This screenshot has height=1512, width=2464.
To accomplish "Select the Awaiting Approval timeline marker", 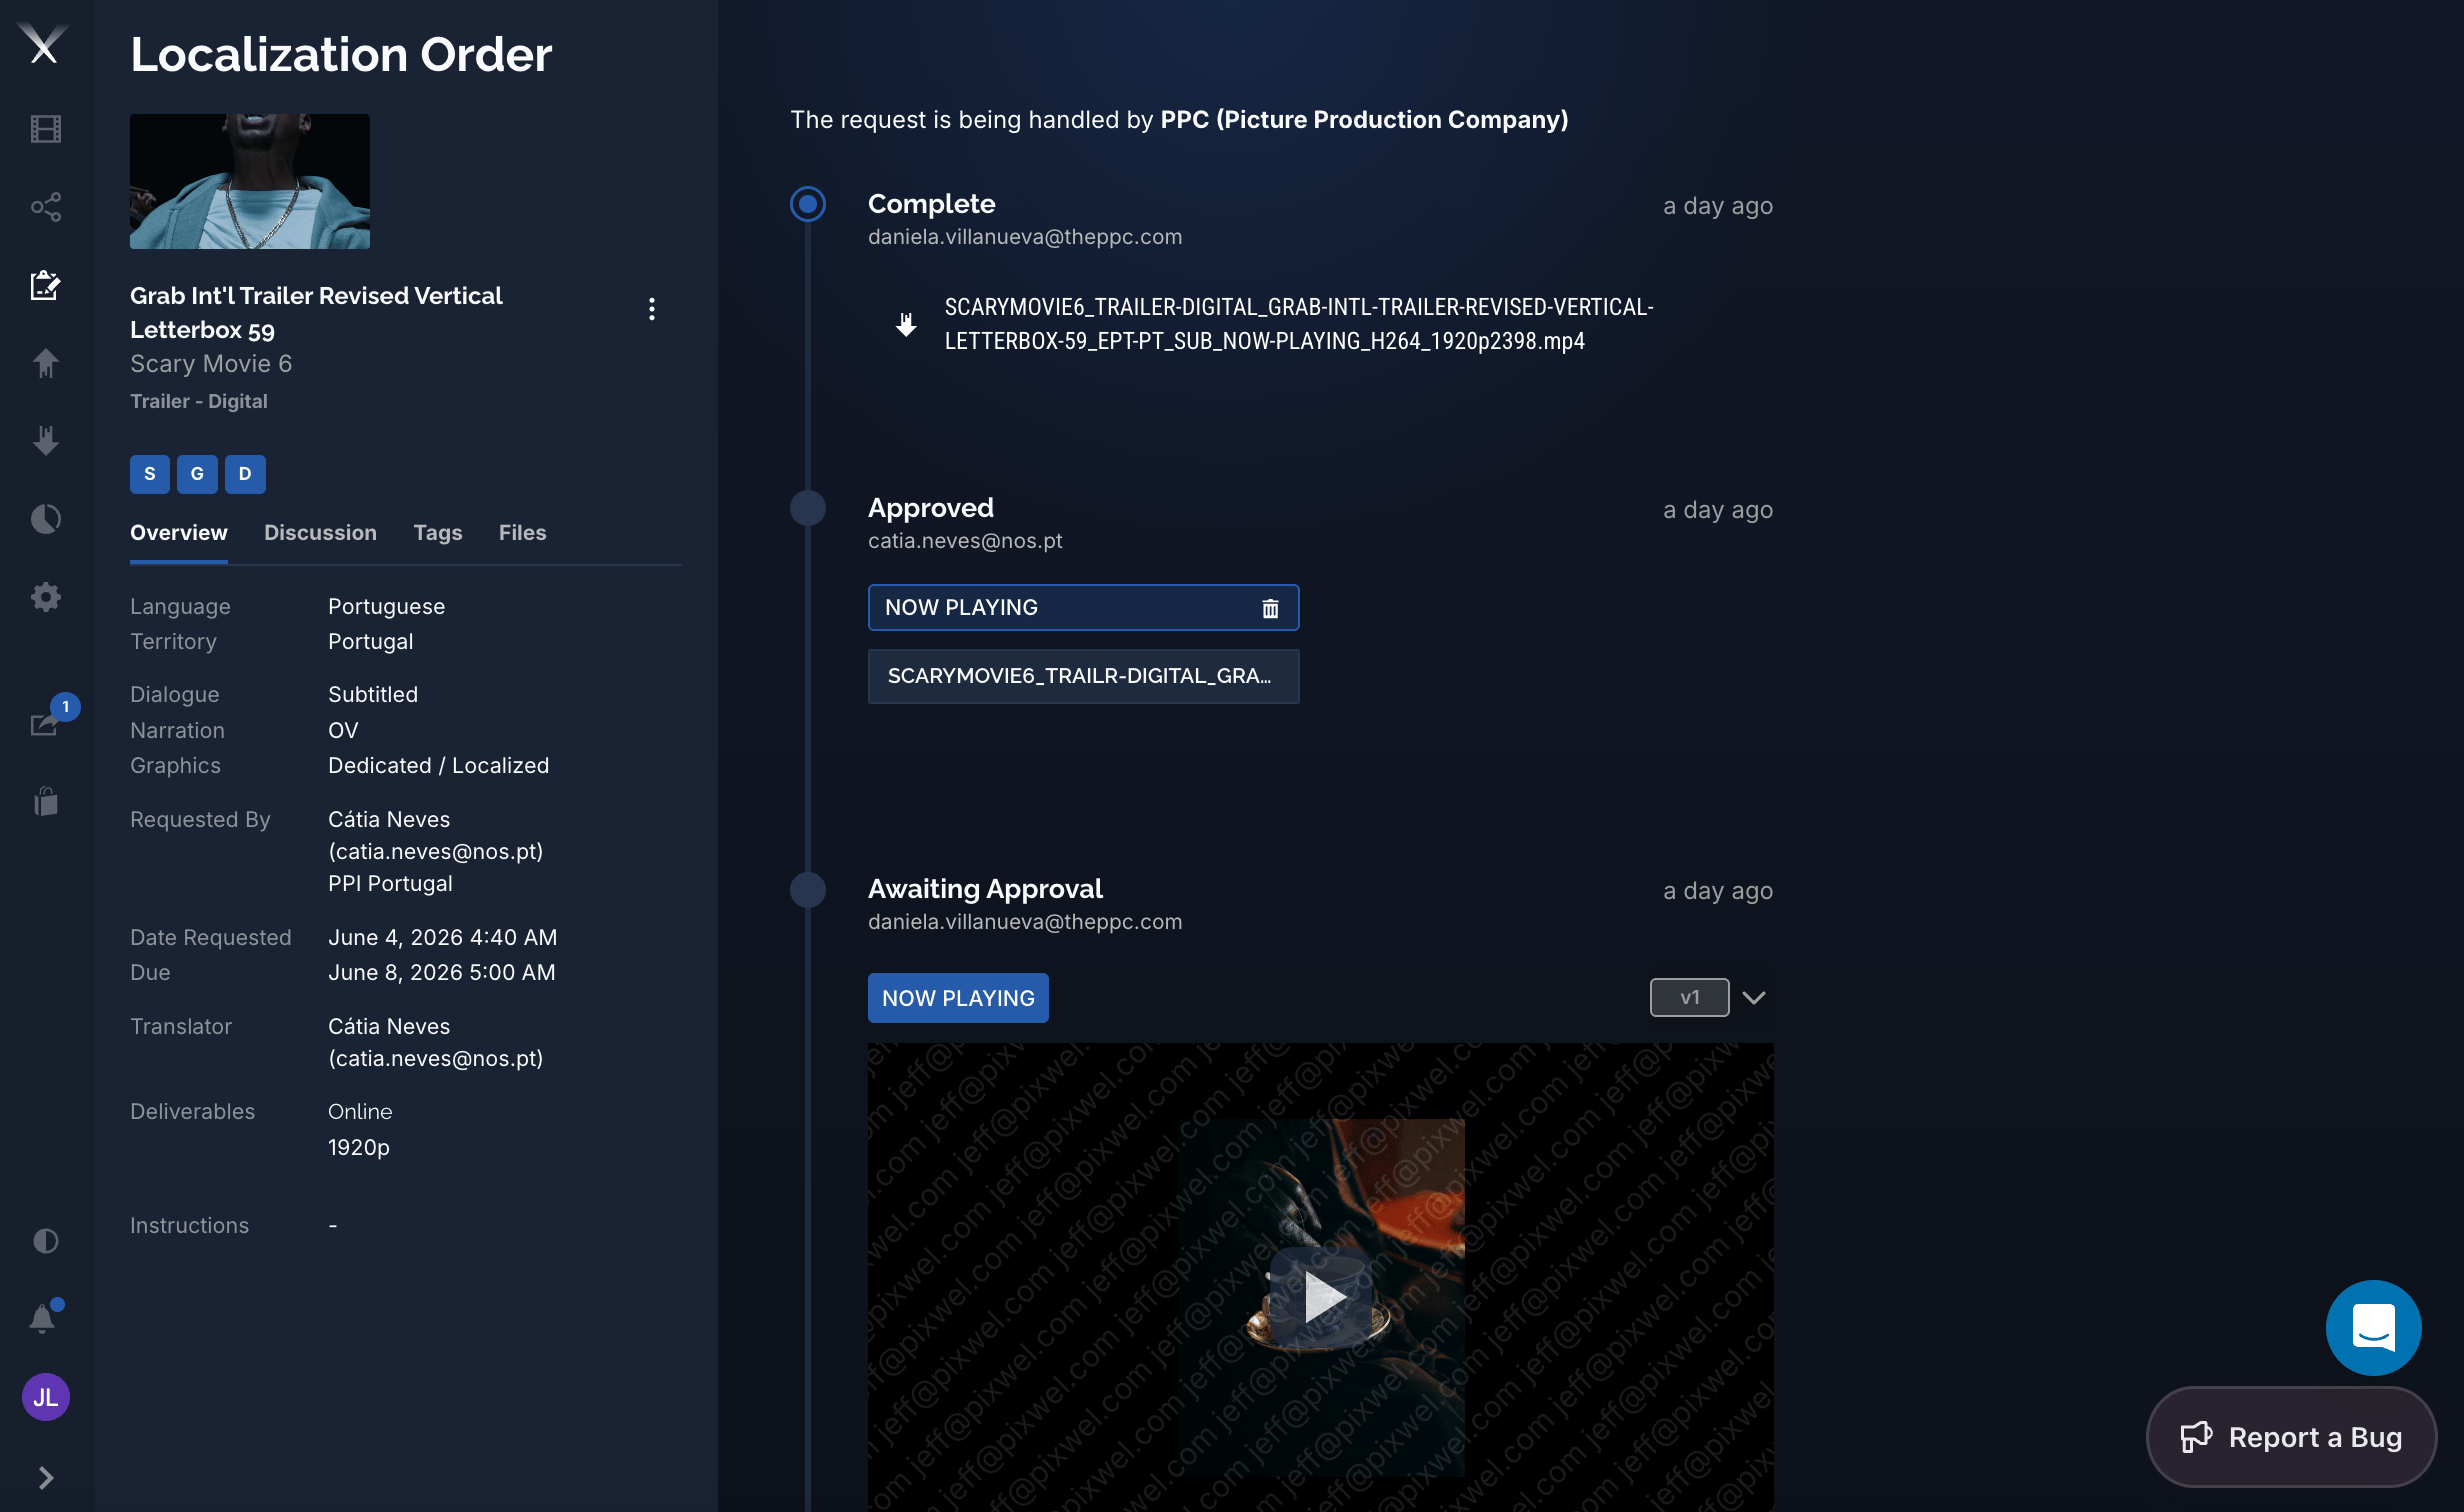I will [x=807, y=890].
